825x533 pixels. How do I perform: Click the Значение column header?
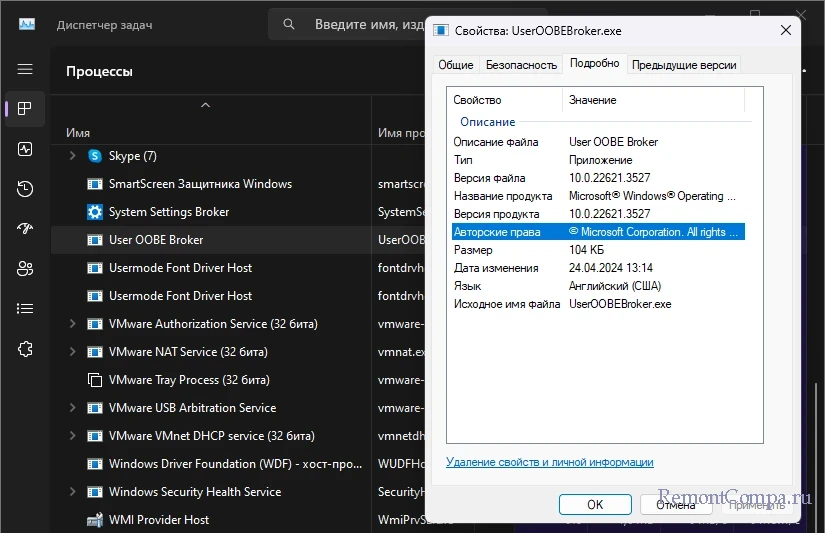pyautogui.click(x=653, y=100)
